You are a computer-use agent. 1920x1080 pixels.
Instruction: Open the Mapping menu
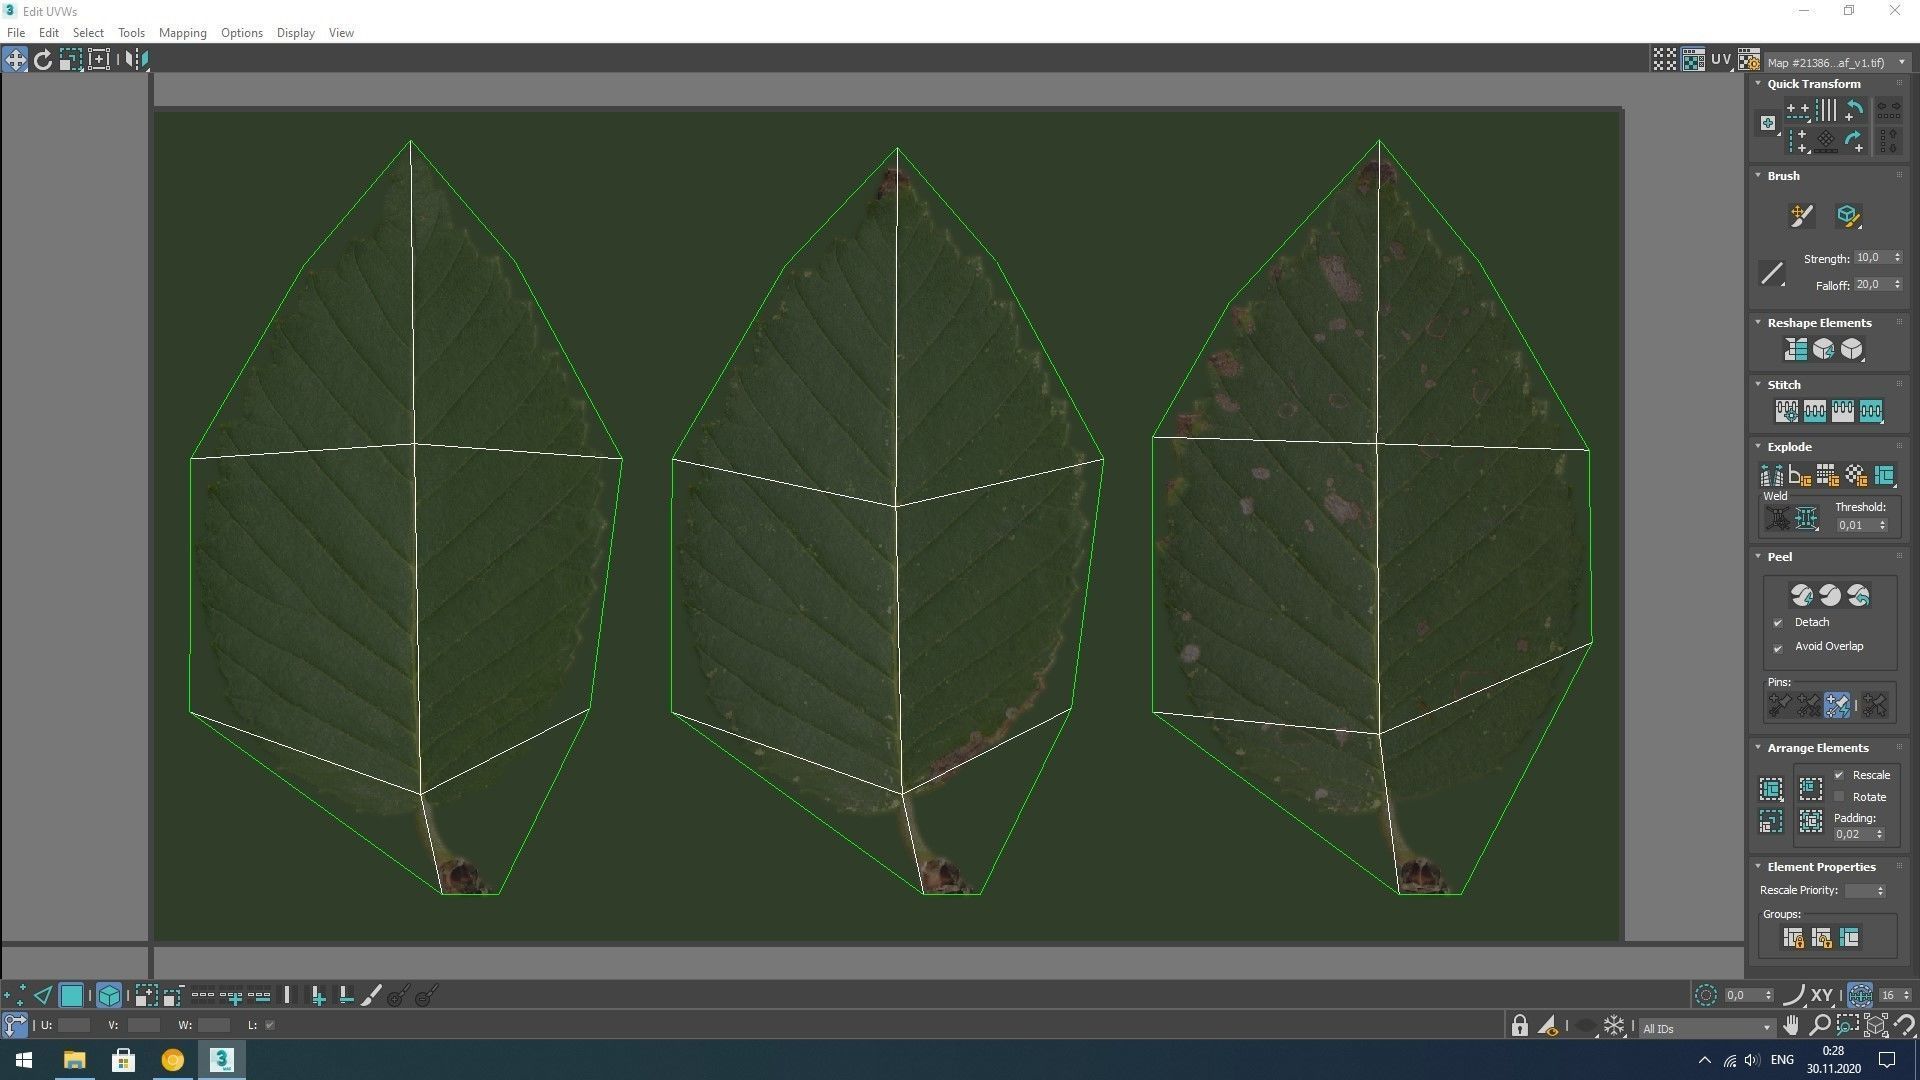tap(182, 32)
